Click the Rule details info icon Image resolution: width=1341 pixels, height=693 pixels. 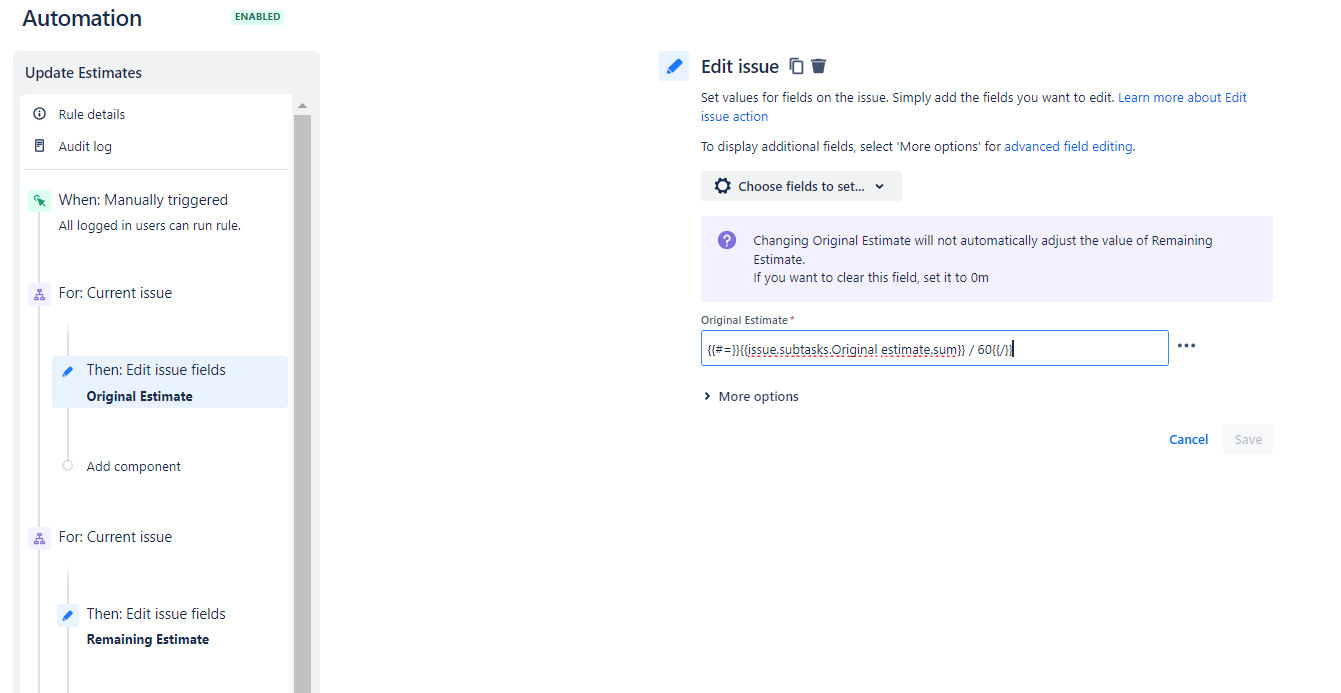click(x=40, y=114)
